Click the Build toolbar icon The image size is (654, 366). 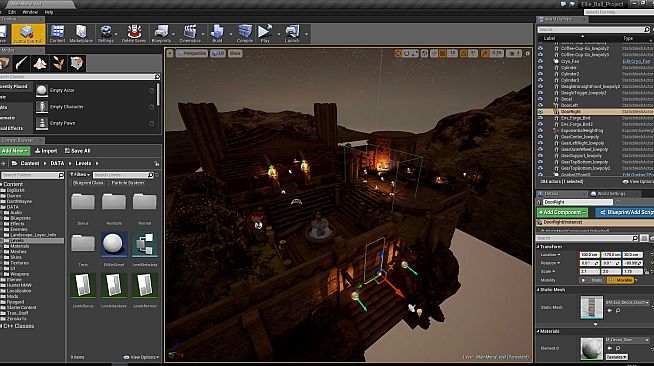tap(217, 33)
